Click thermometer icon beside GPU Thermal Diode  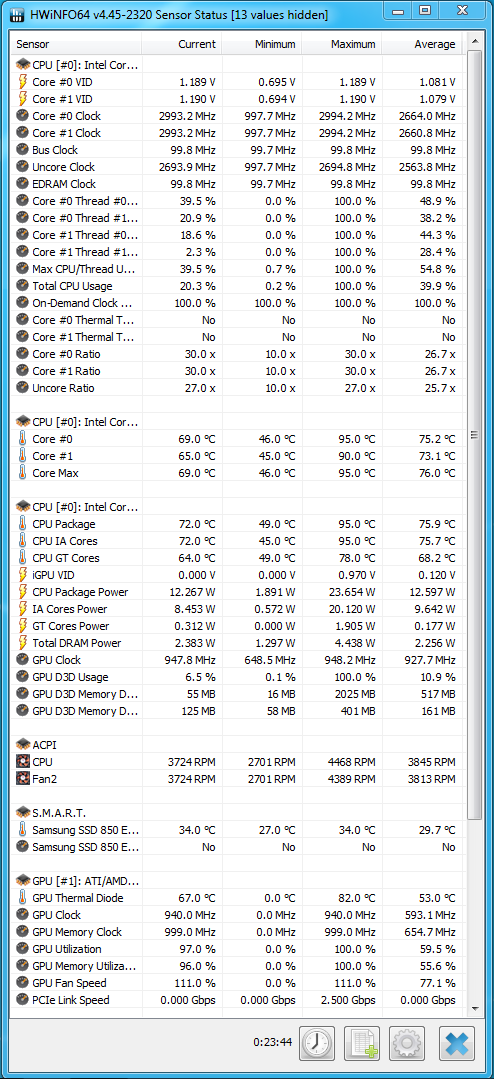click(x=23, y=898)
